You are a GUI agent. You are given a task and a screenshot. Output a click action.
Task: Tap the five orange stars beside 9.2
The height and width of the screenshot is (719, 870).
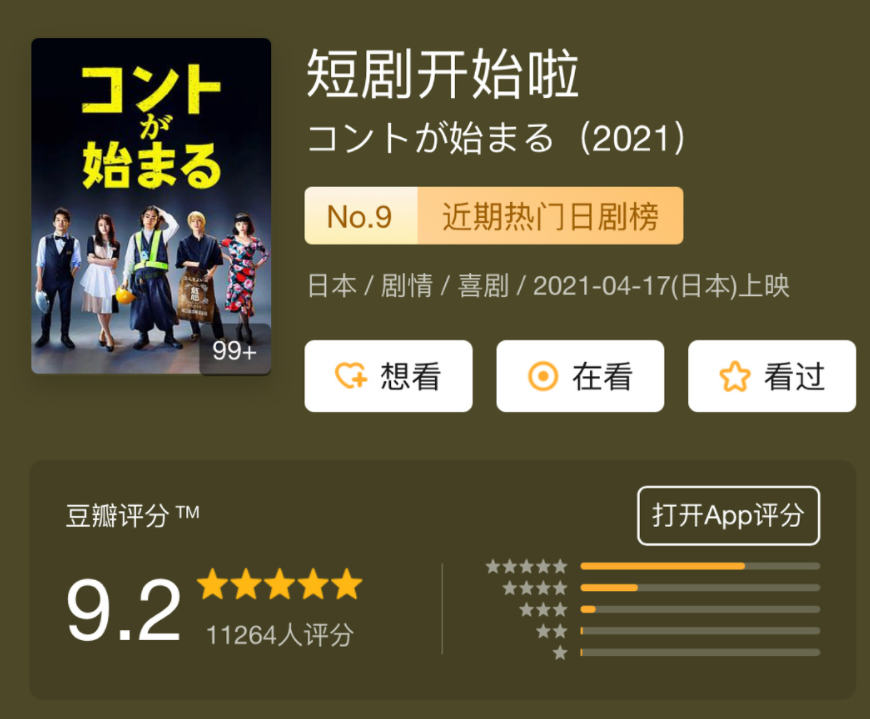[x=280, y=584]
